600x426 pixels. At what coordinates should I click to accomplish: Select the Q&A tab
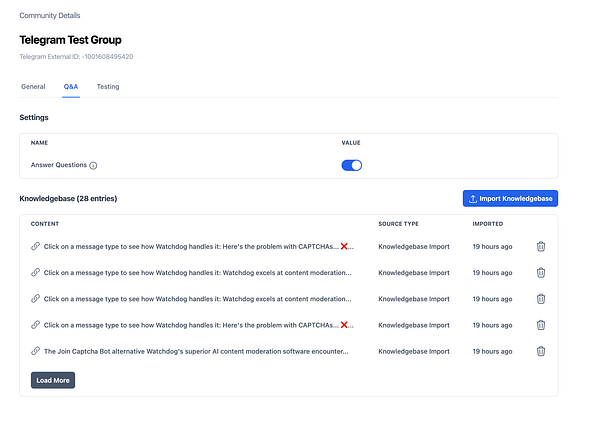pyautogui.click(x=71, y=87)
